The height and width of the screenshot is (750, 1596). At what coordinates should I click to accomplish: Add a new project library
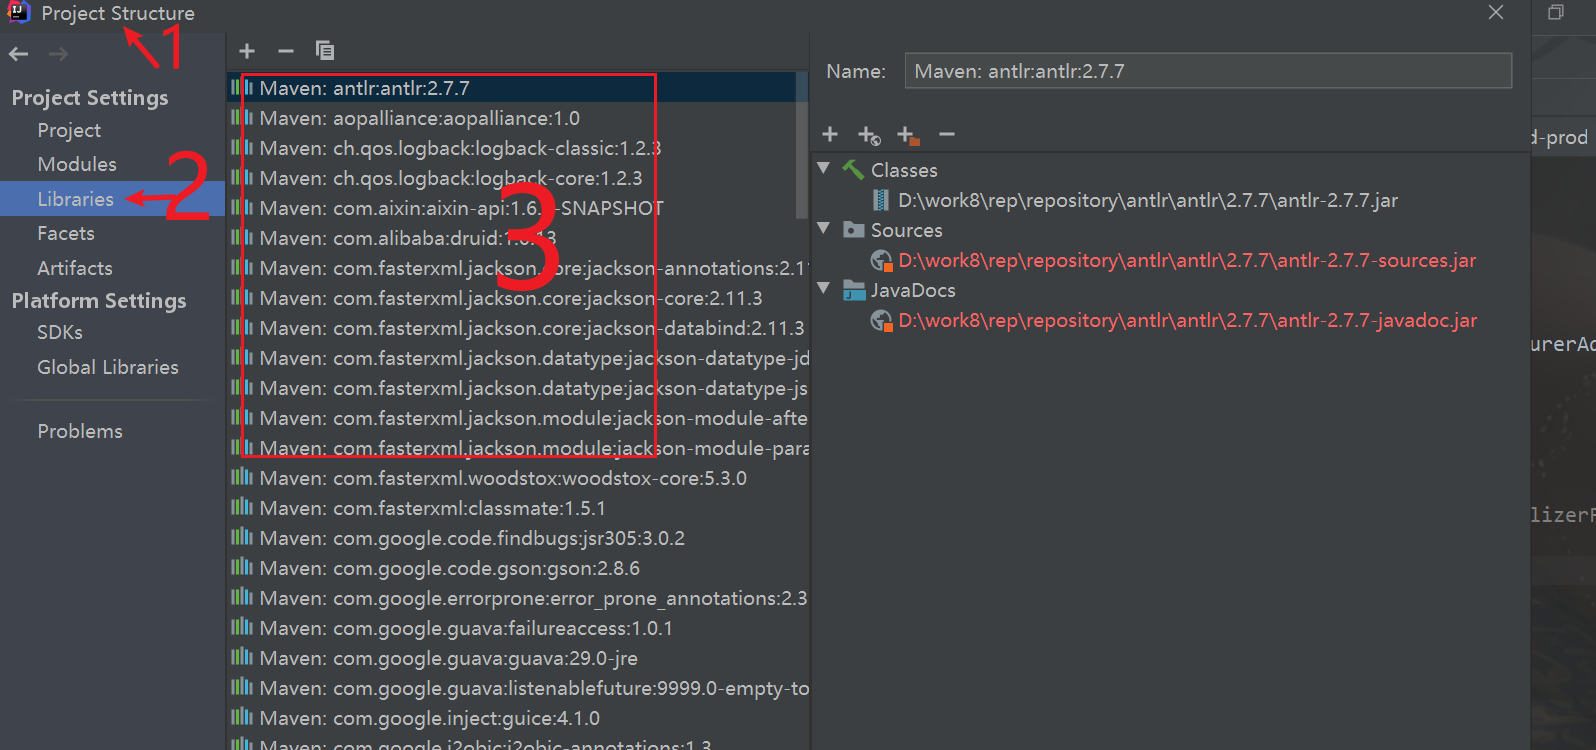(x=247, y=51)
